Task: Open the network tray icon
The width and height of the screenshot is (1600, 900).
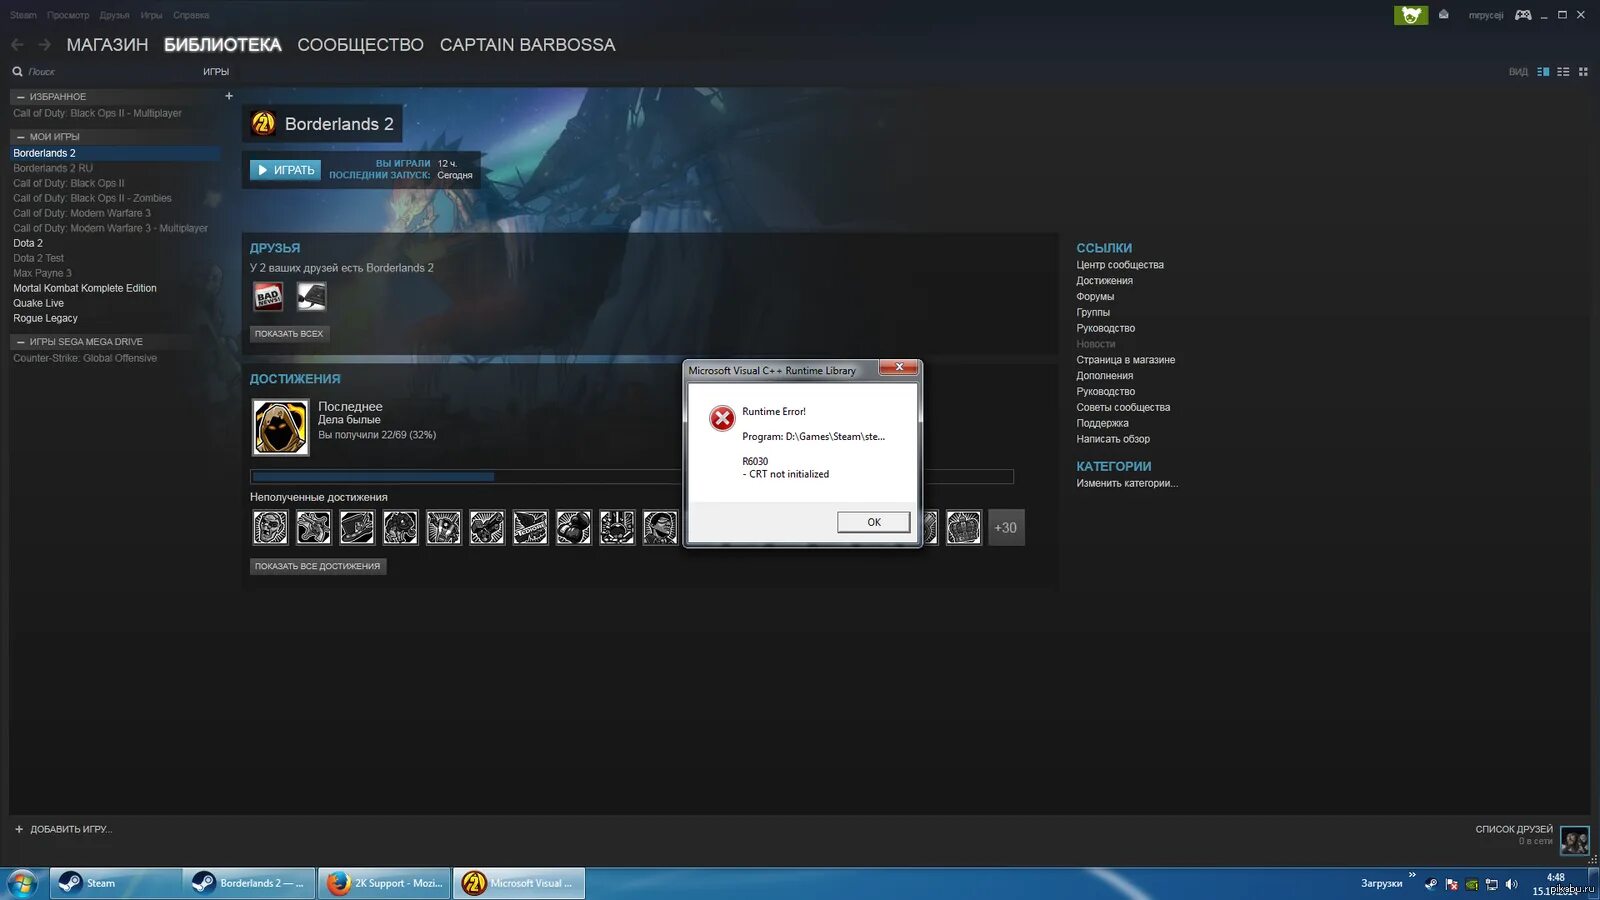Action: 1491,884
